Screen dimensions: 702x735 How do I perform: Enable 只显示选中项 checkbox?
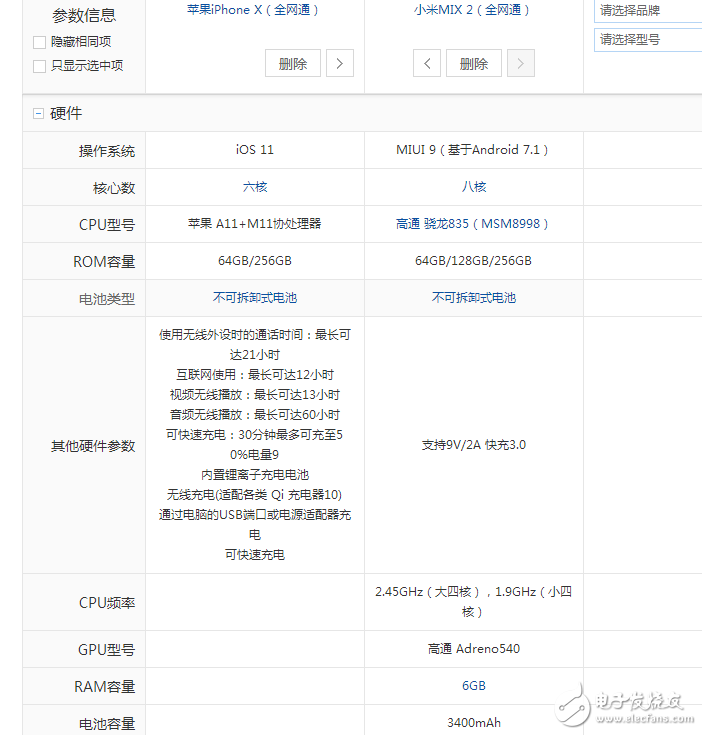[x=39, y=66]
